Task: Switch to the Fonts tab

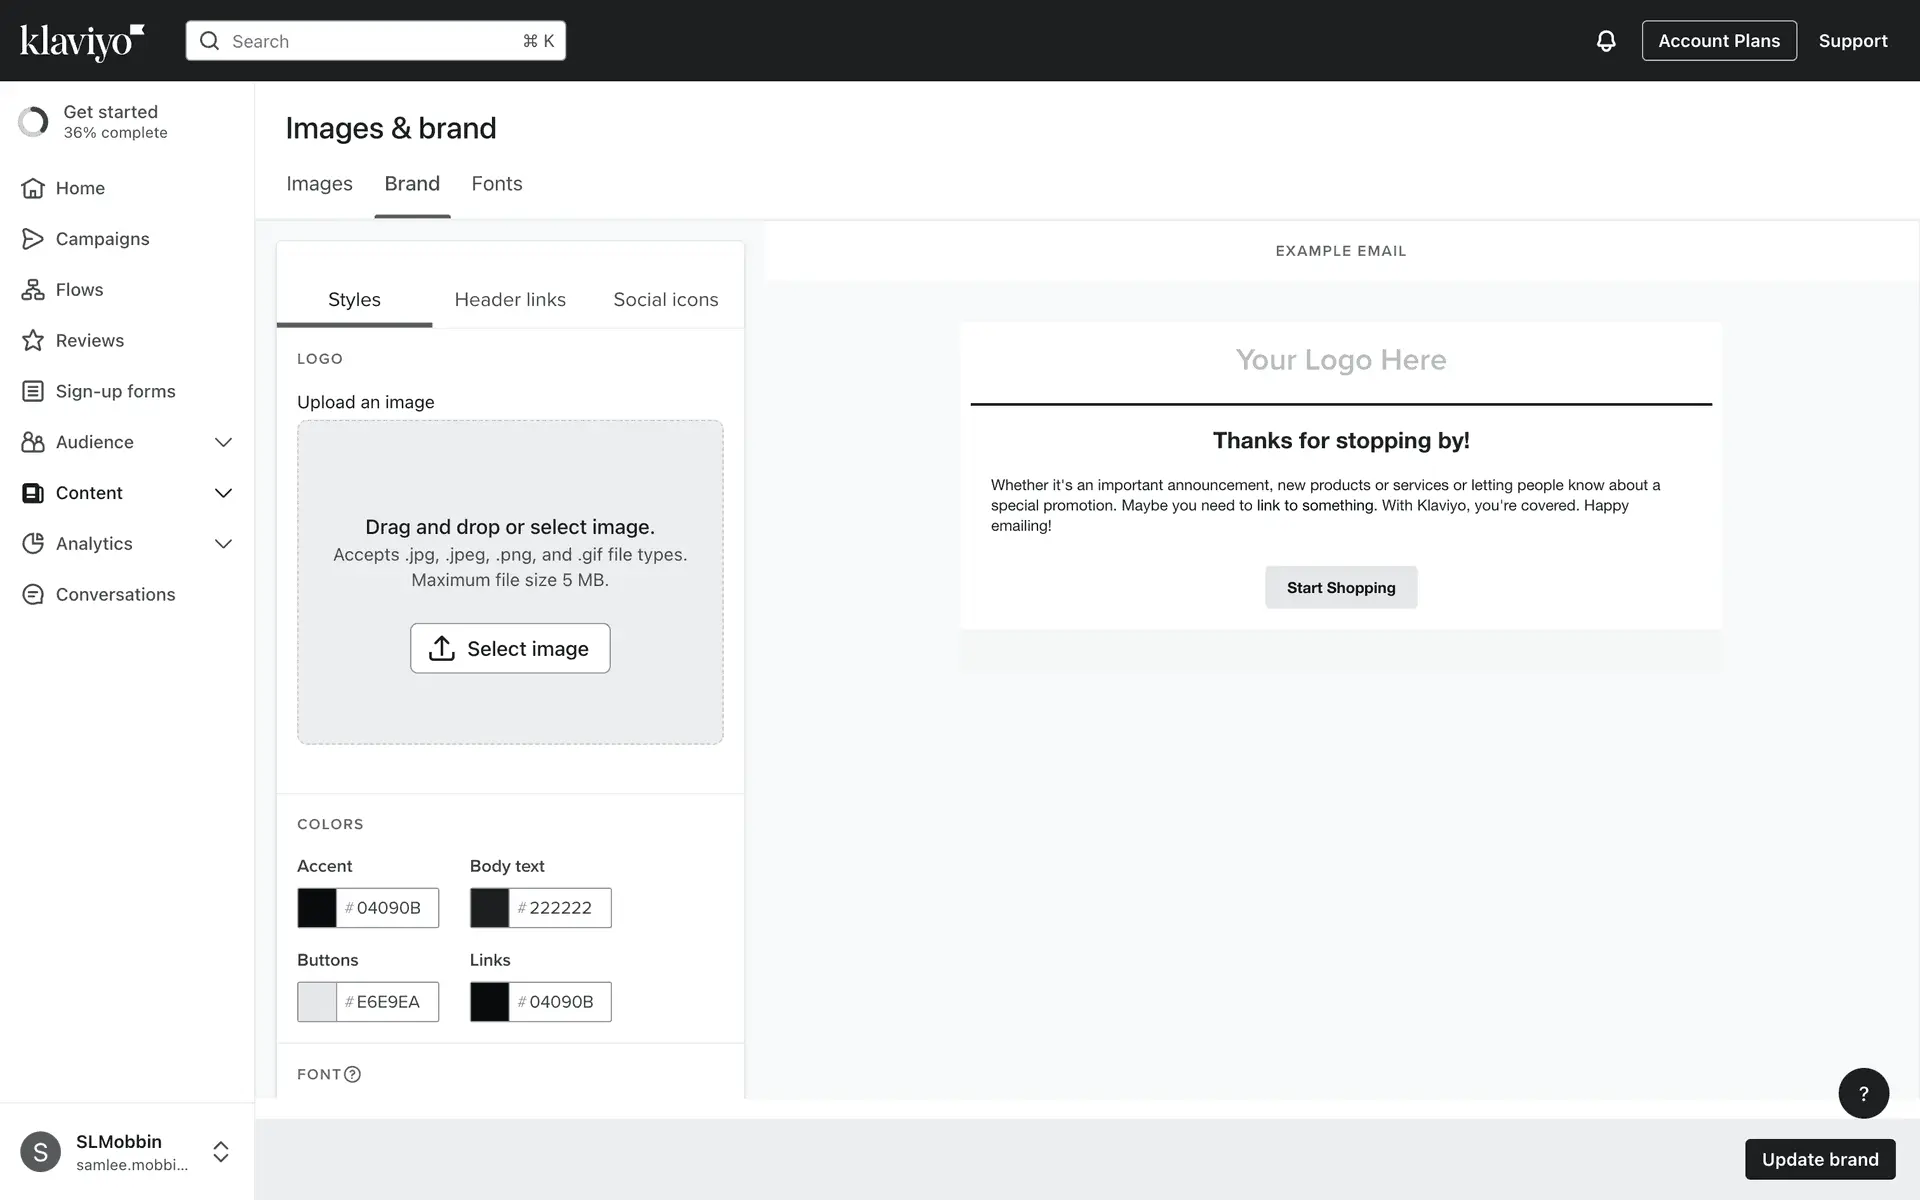Action: click(x=497, y=184)
